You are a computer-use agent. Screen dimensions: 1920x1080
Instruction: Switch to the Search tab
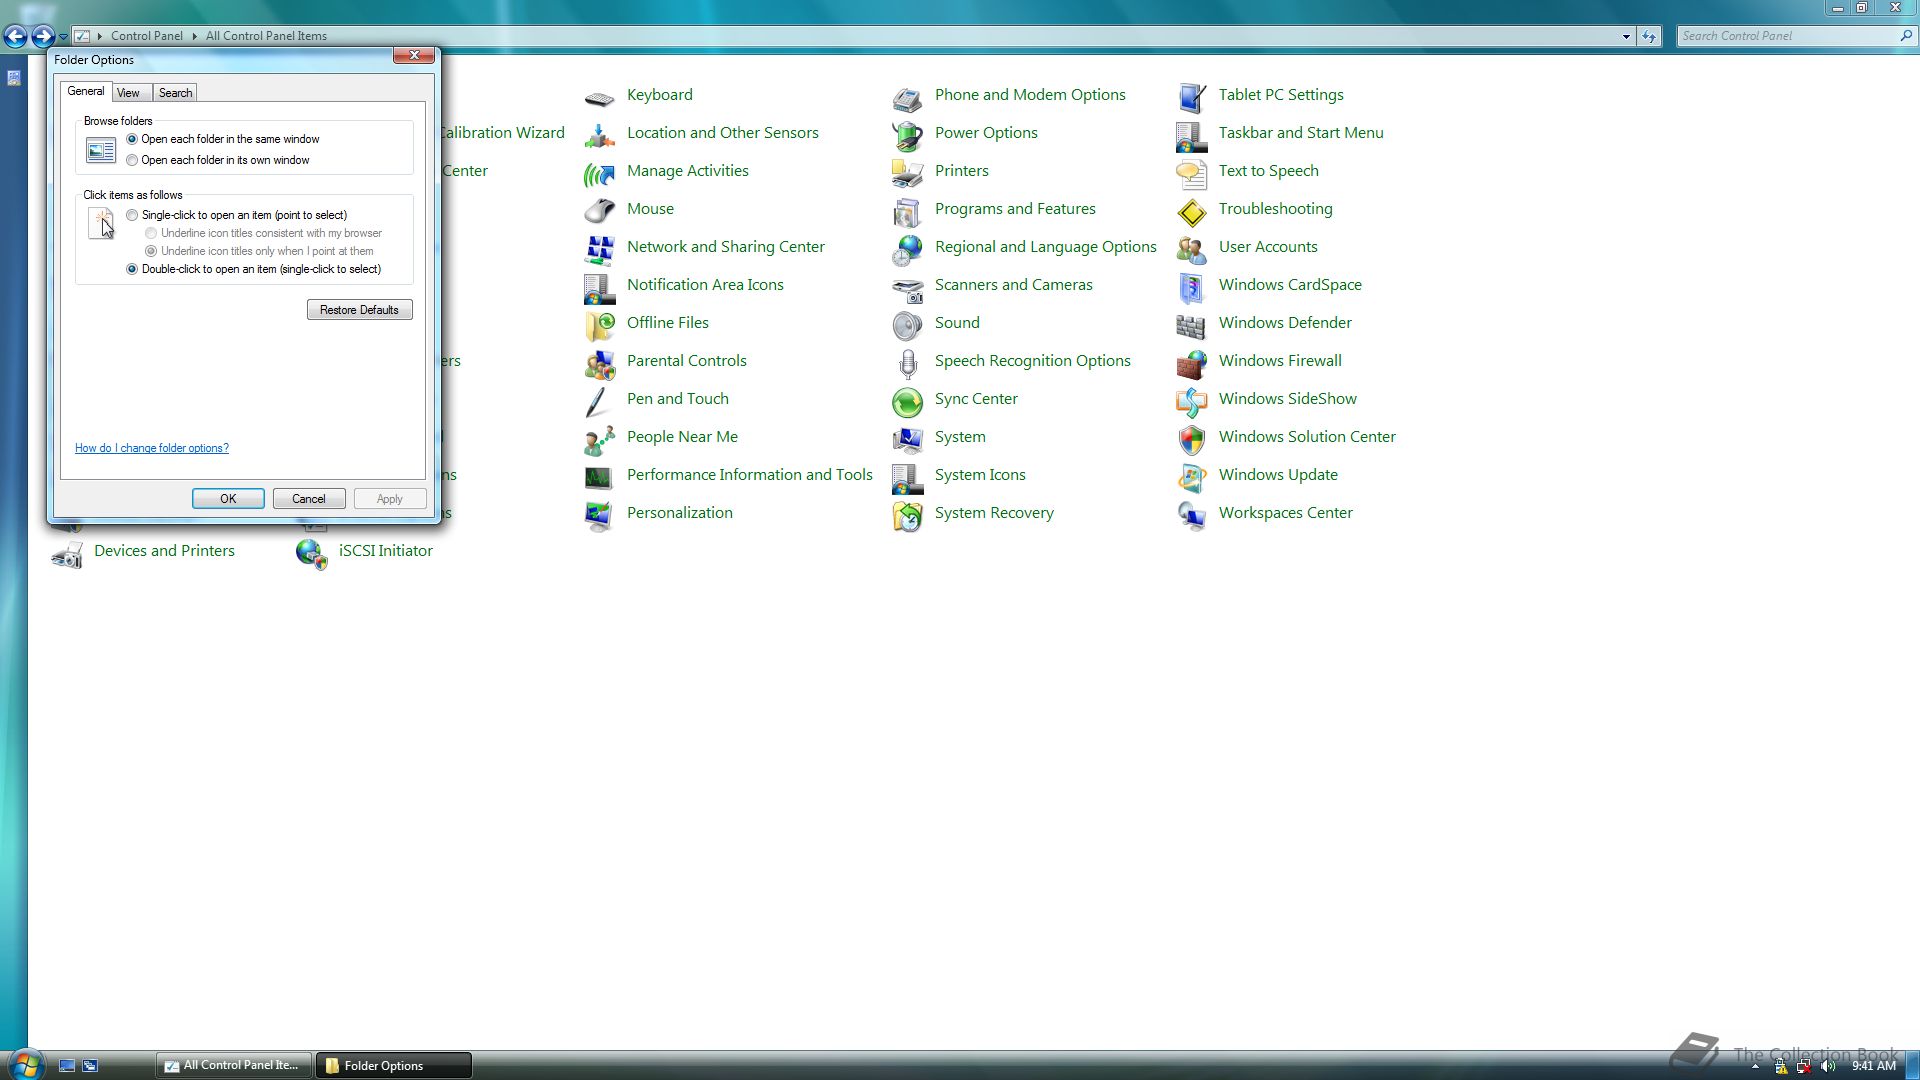click(175, 93)
